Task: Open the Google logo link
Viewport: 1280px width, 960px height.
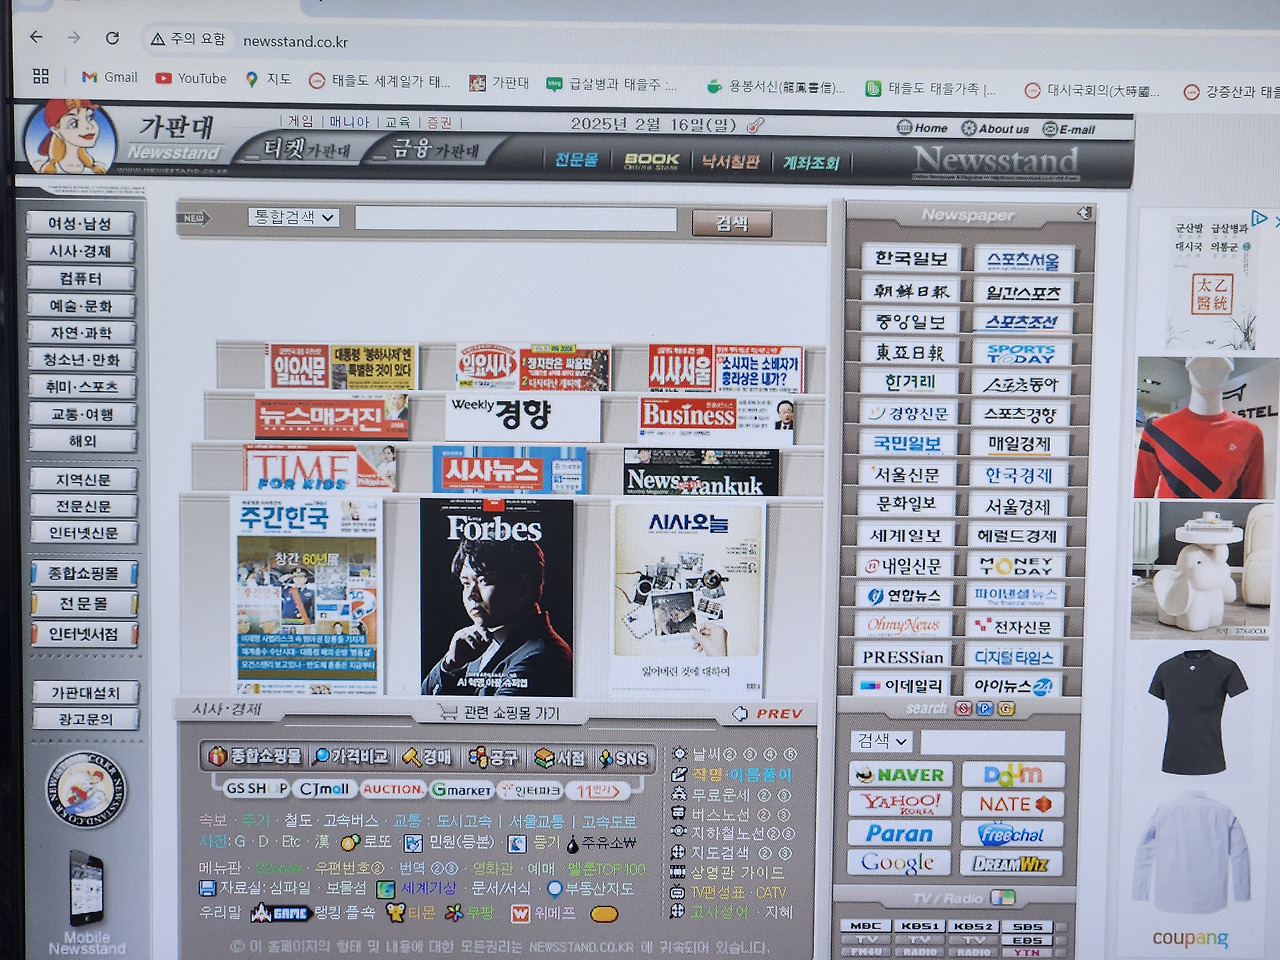Action: 899,863
